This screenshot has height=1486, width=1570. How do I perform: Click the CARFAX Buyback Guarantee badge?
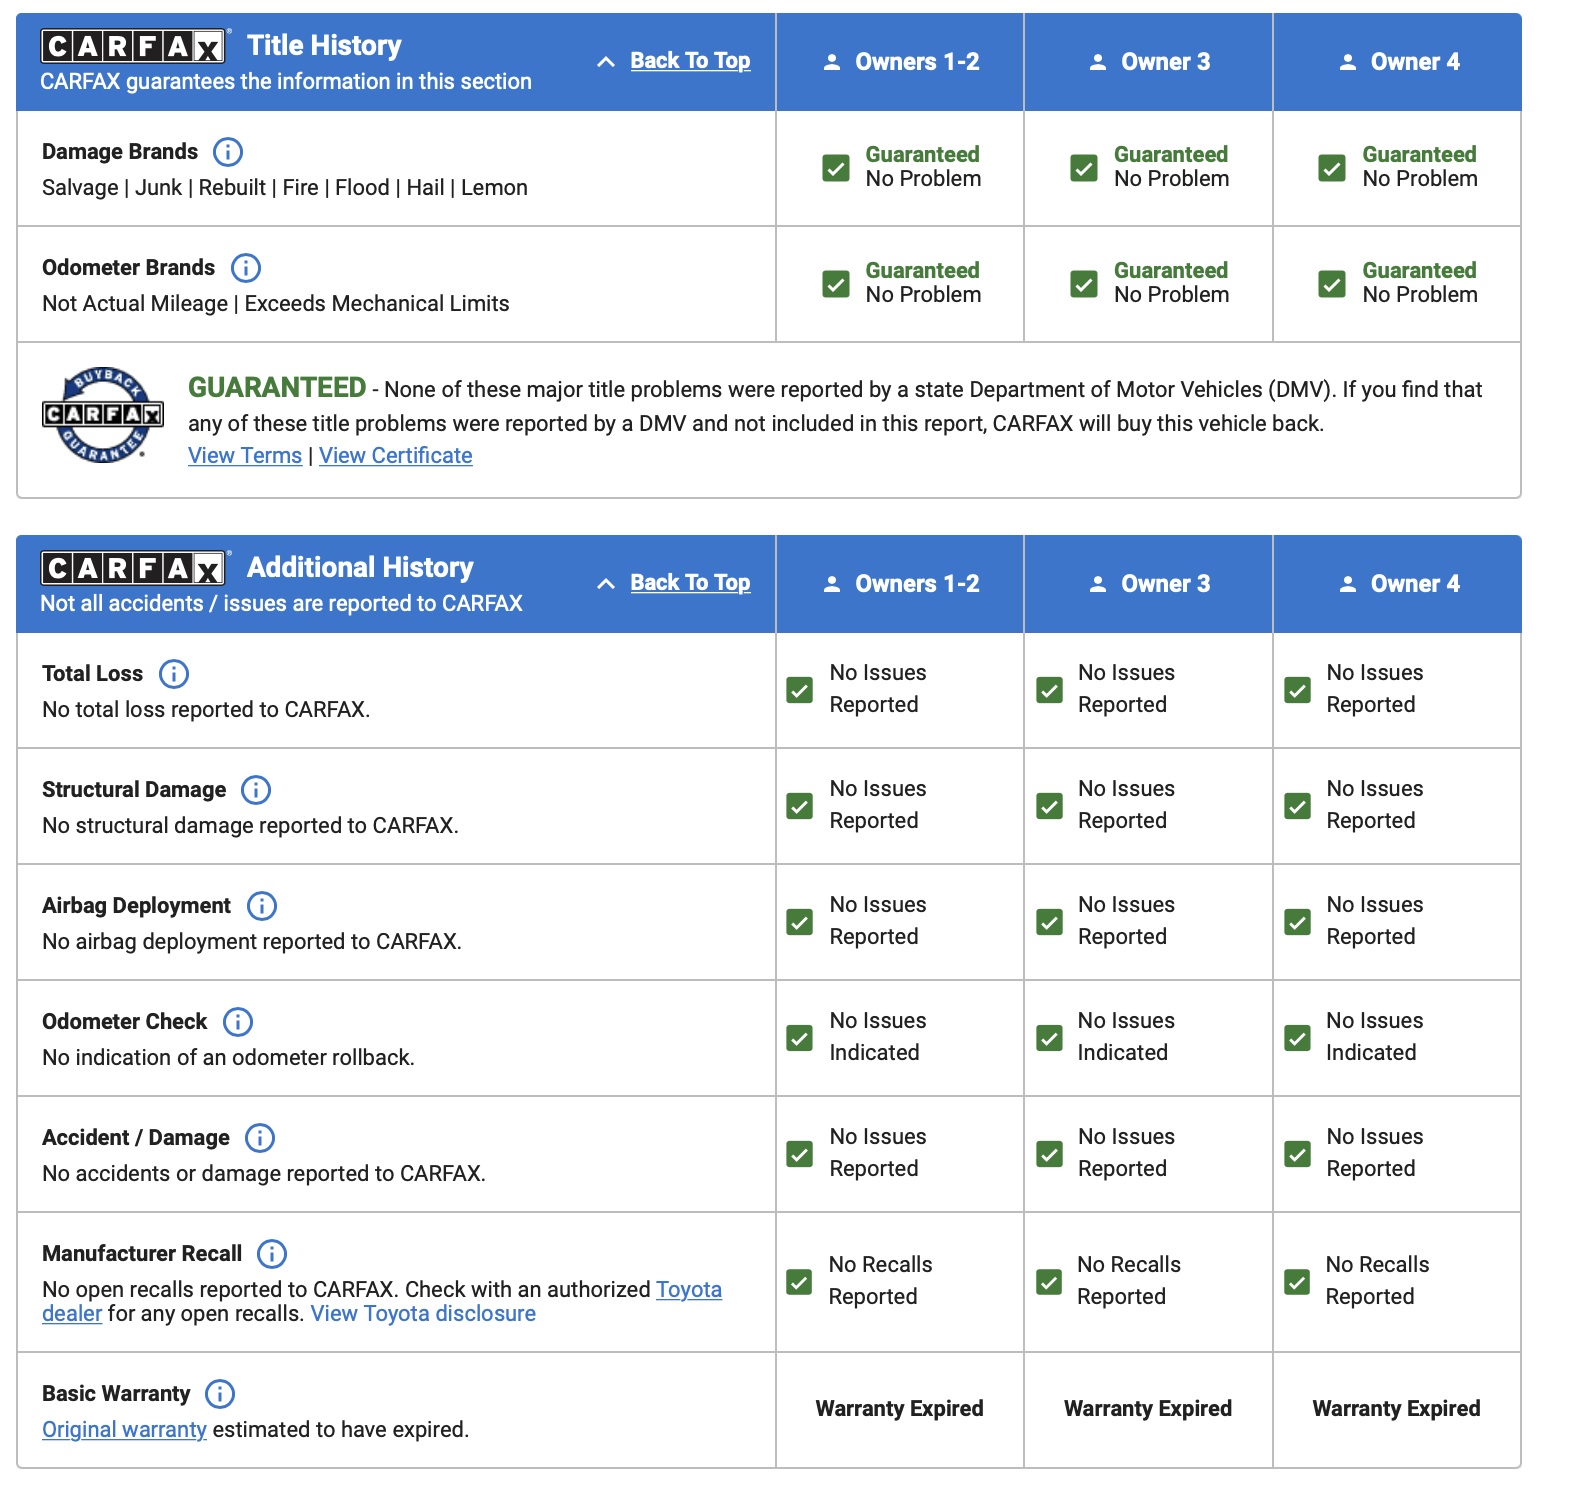pos(102,414)
